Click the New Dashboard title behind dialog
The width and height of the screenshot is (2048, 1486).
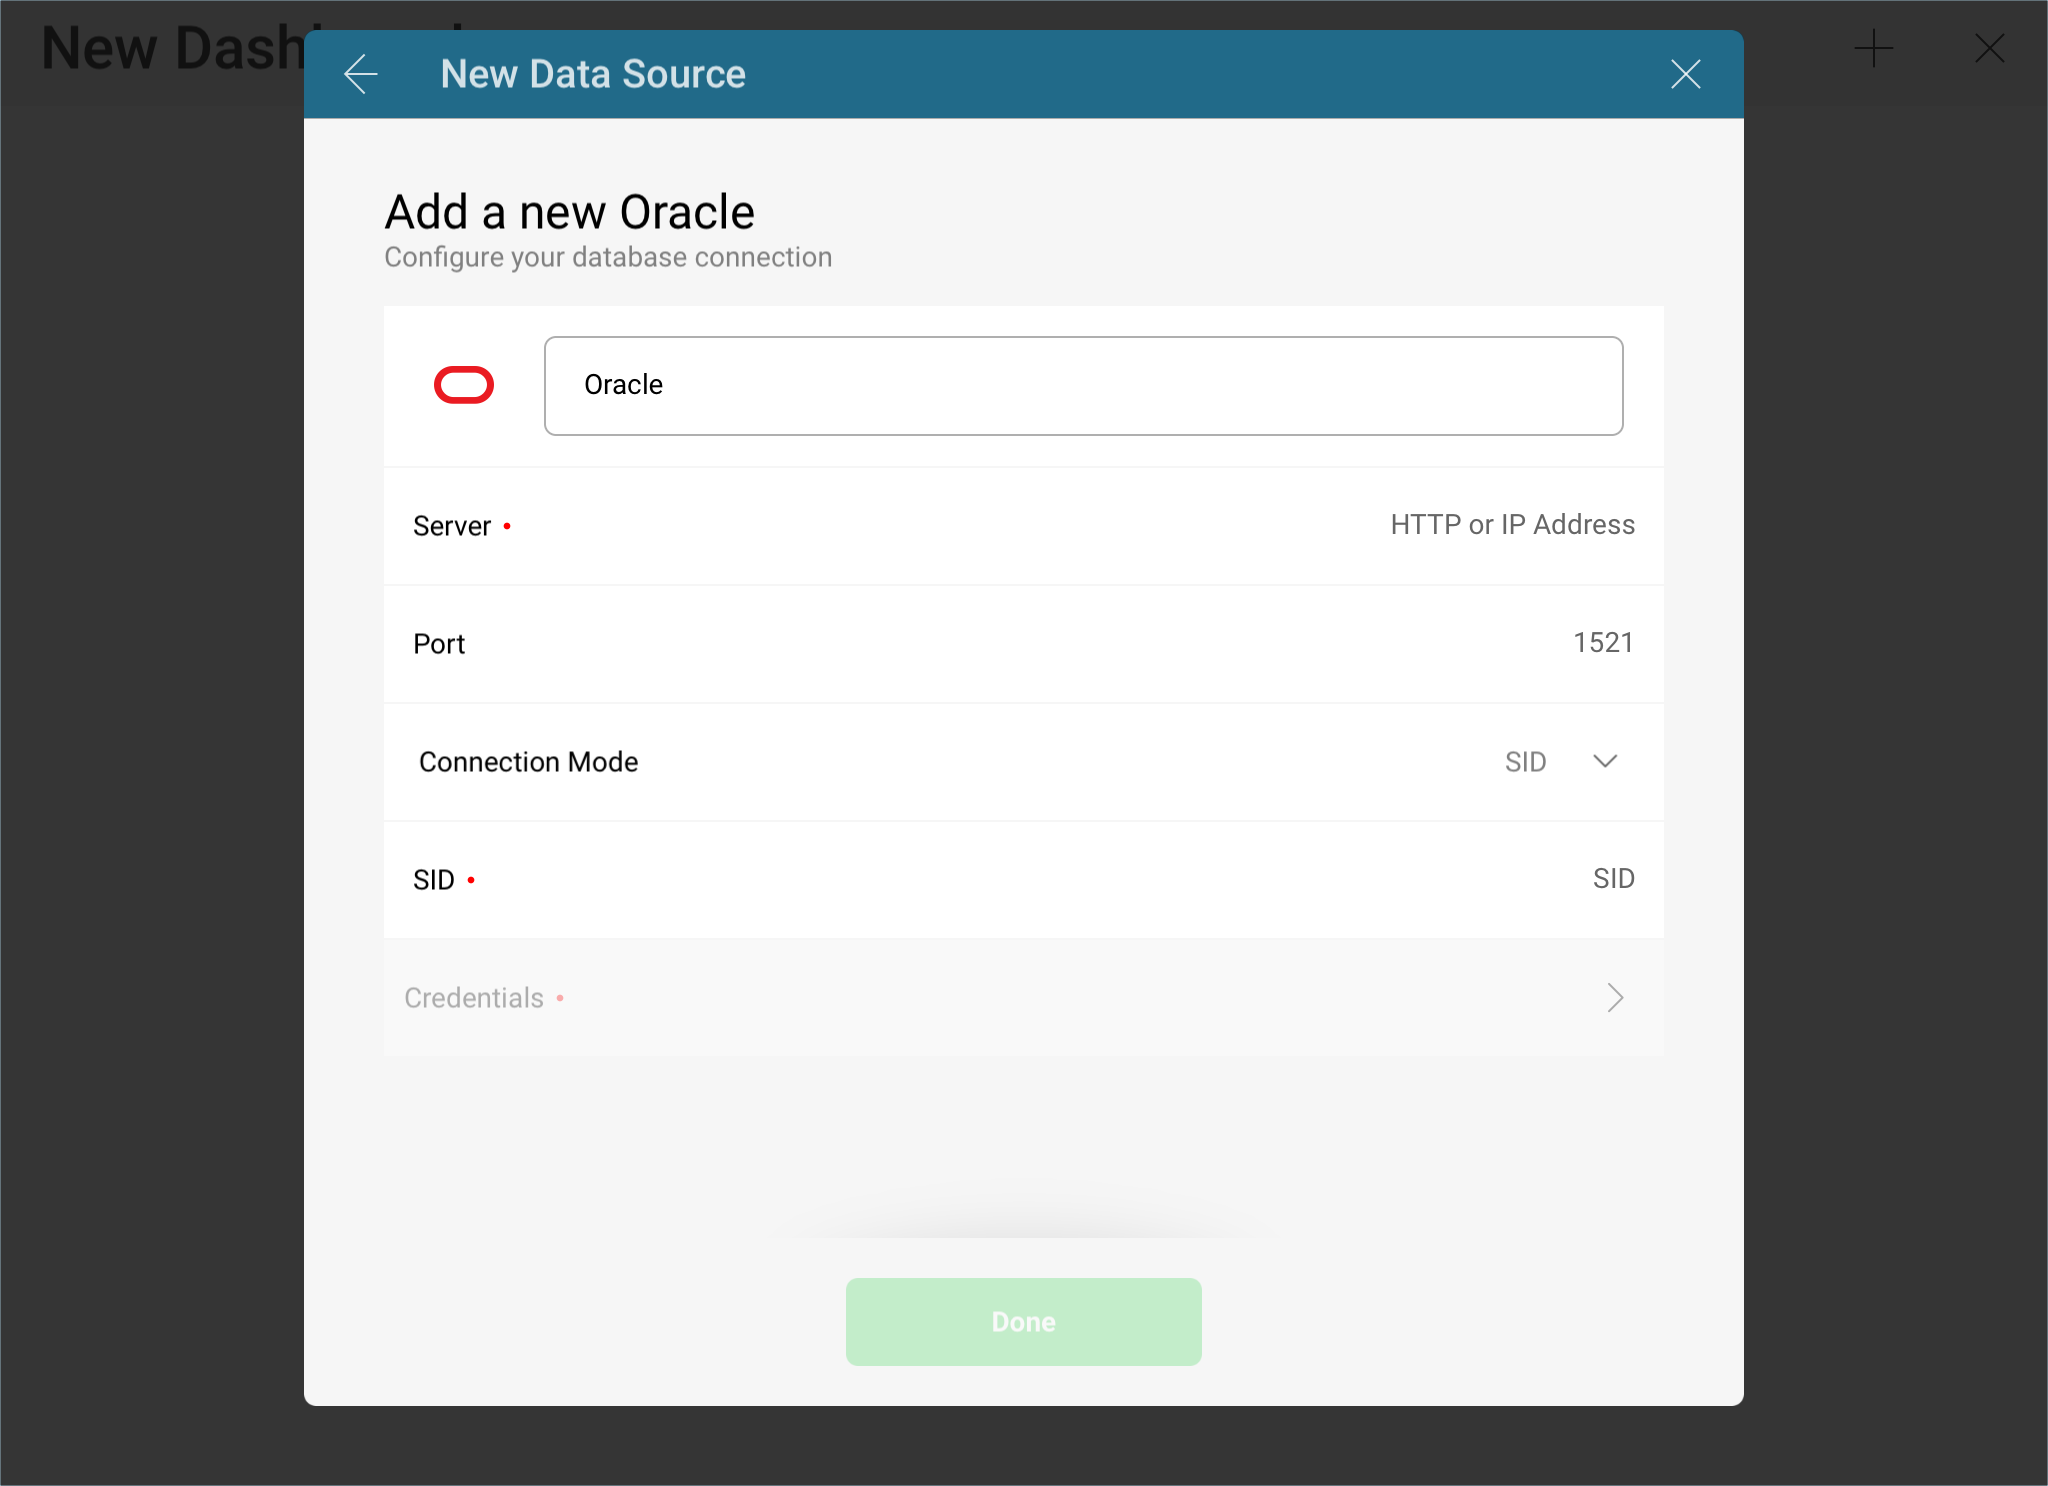[x=172, y=48]
